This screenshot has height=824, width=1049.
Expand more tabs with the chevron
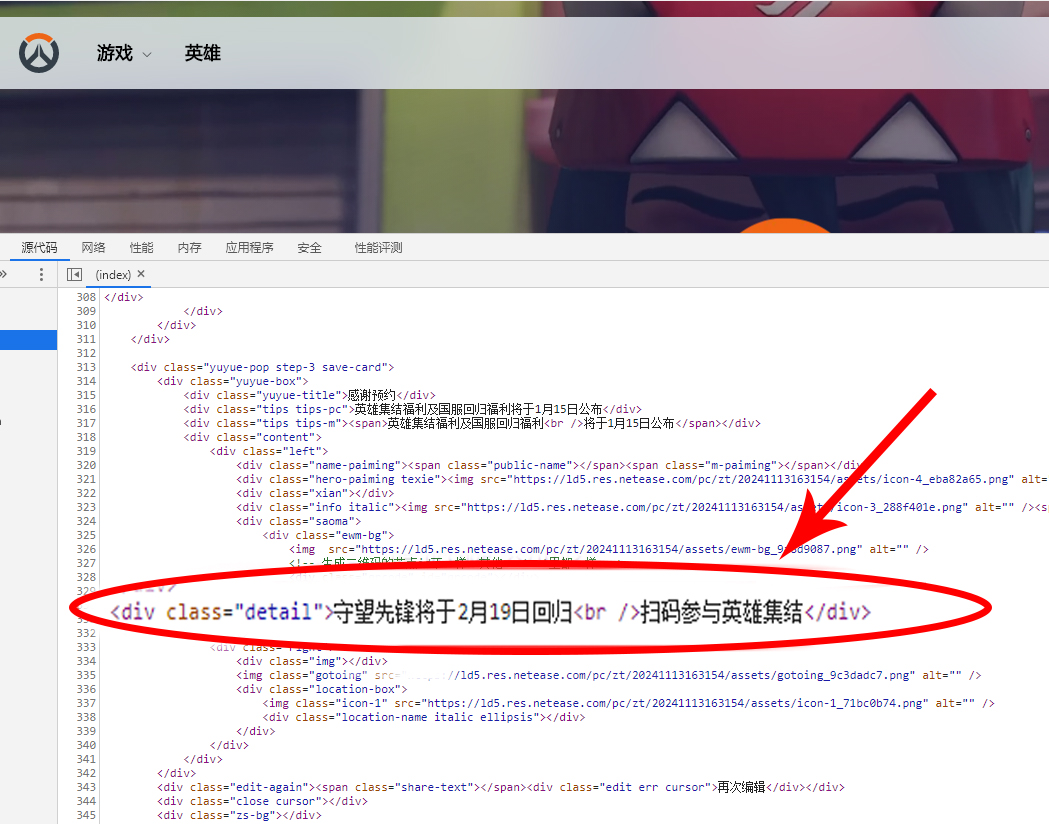pos(3,274)
